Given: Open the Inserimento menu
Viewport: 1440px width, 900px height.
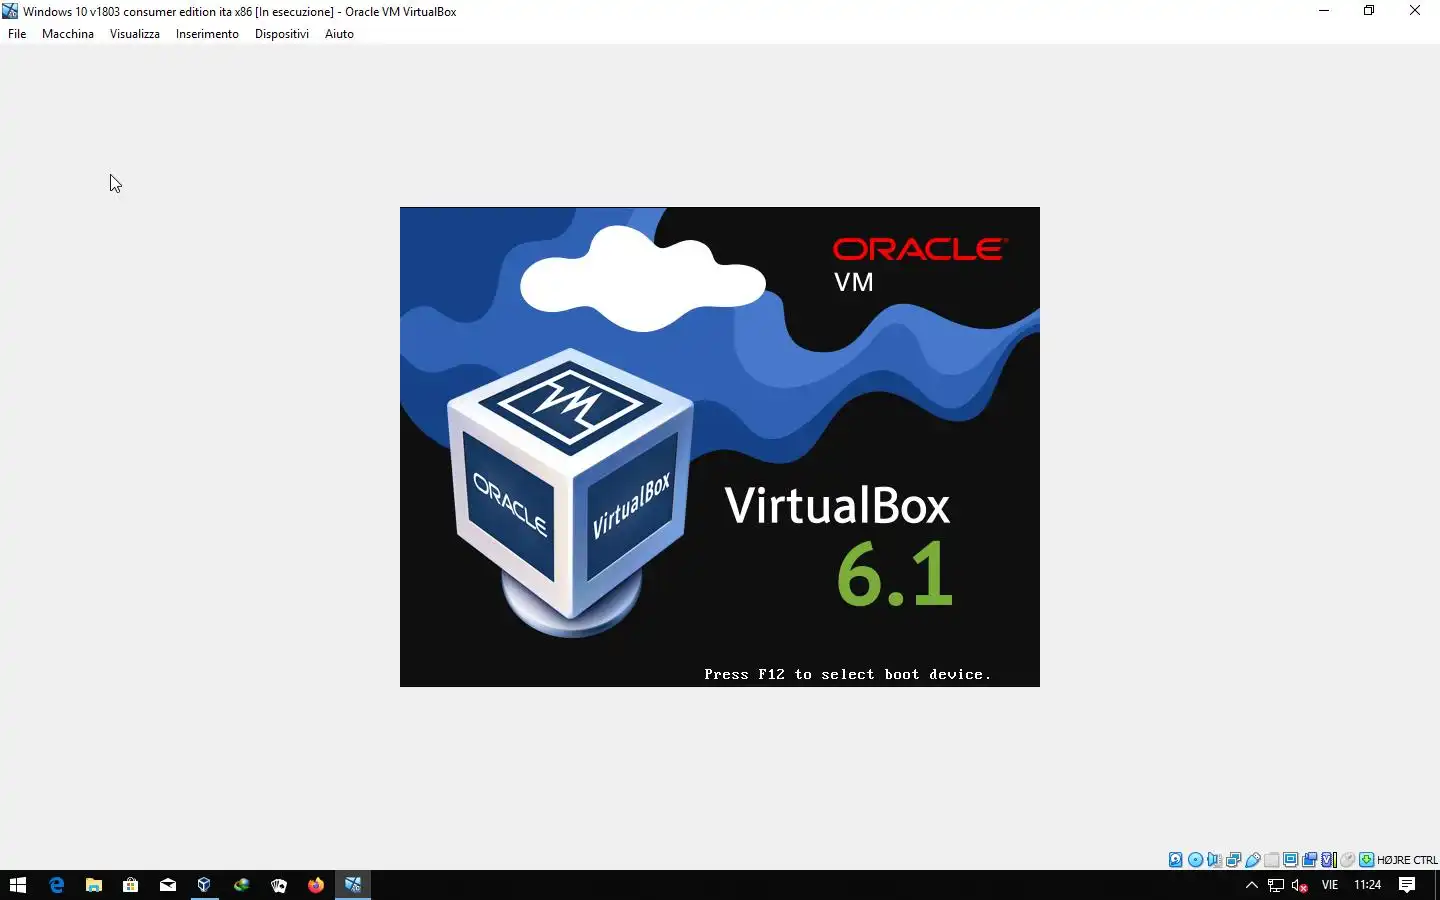Looking at the screenshot, I should (207, 34).
